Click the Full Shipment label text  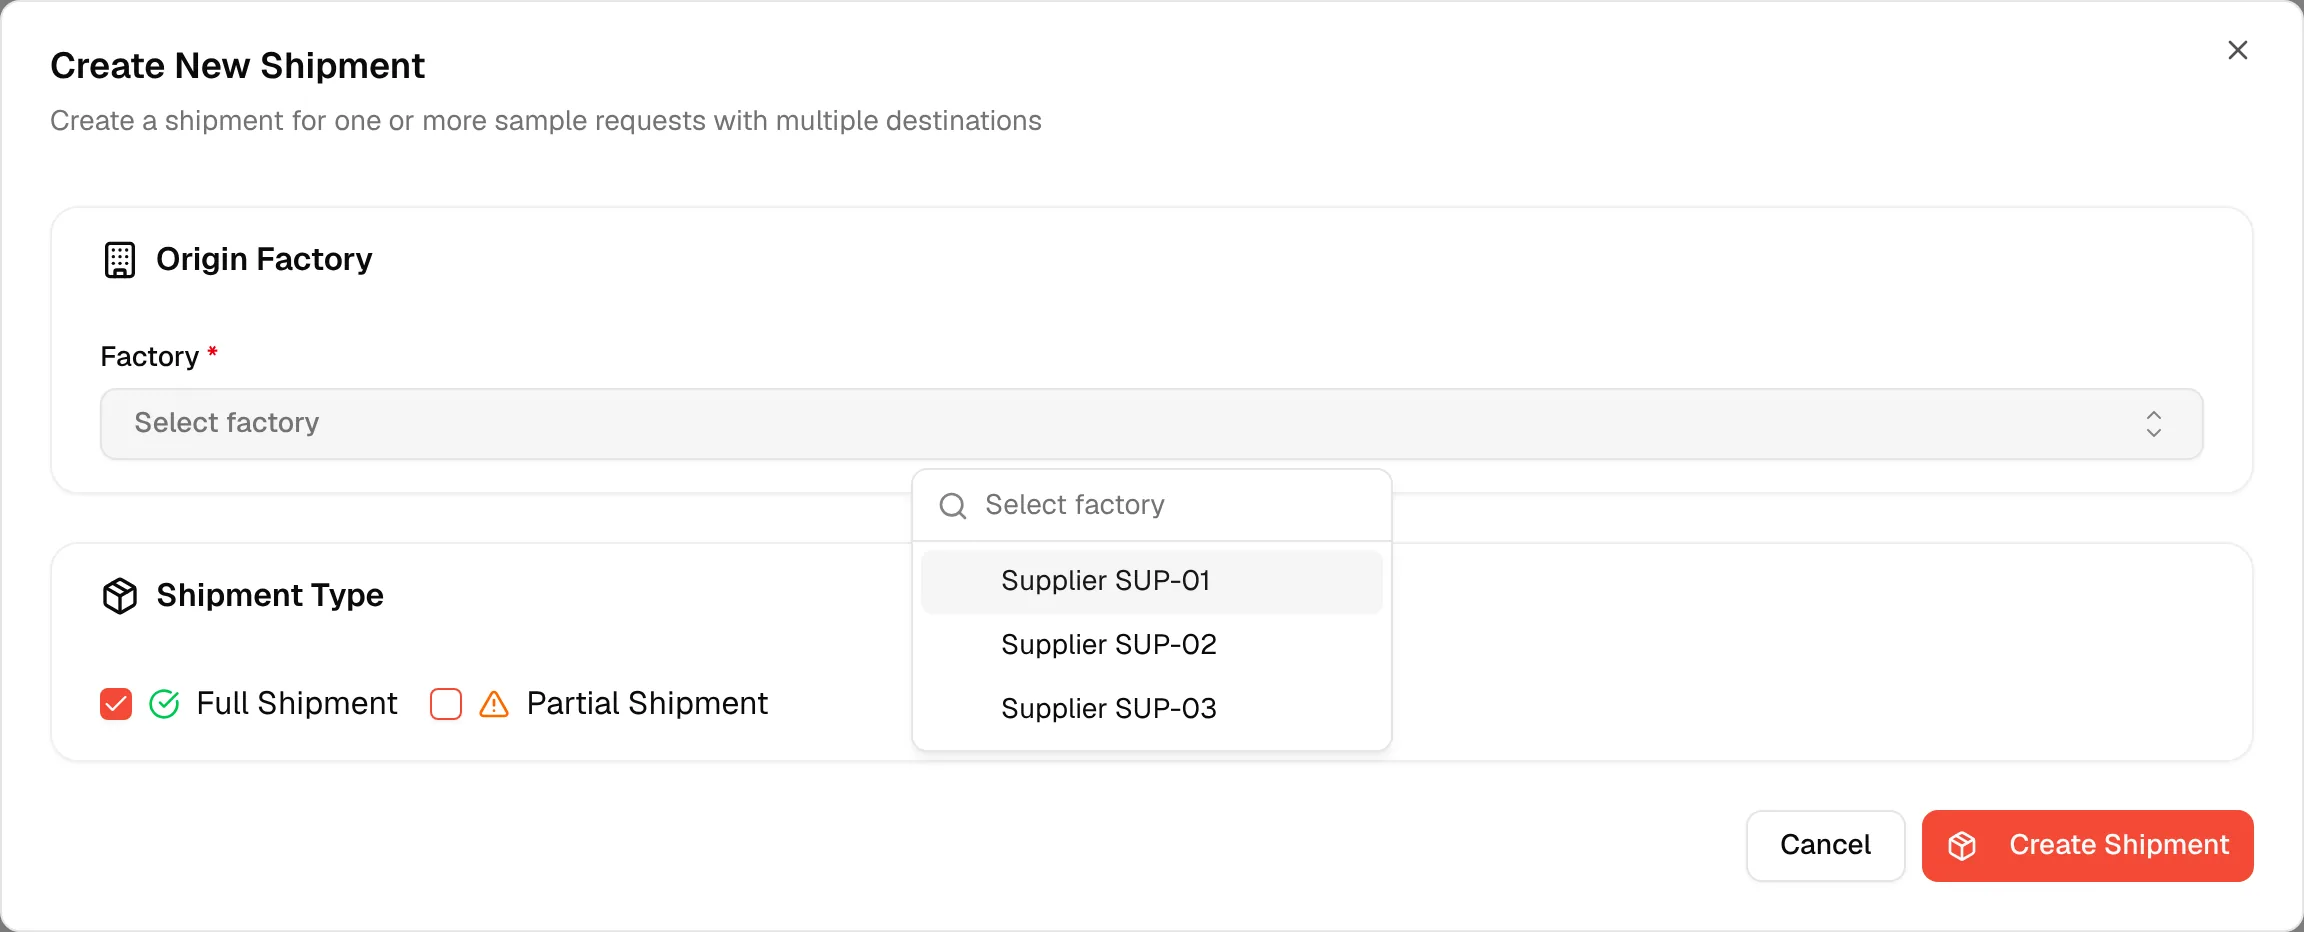(297, 704)
